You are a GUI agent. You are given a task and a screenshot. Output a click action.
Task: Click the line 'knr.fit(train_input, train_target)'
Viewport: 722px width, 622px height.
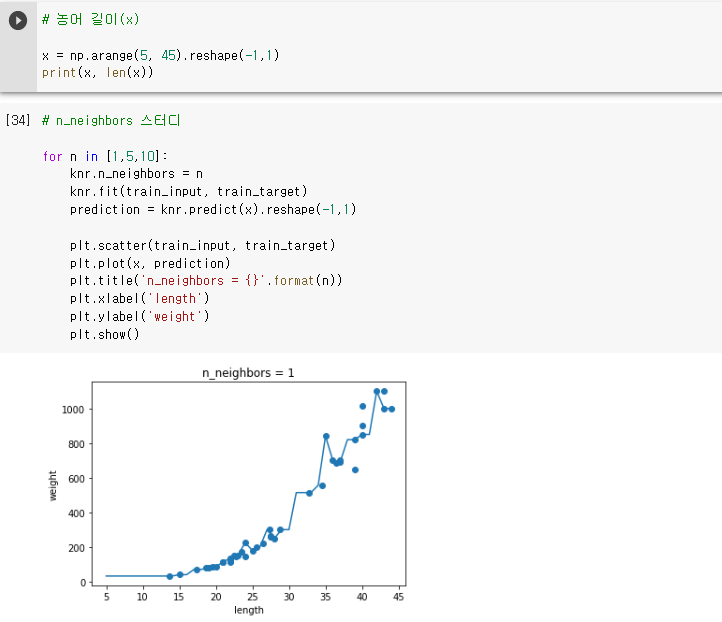click(x=188, y=192)
